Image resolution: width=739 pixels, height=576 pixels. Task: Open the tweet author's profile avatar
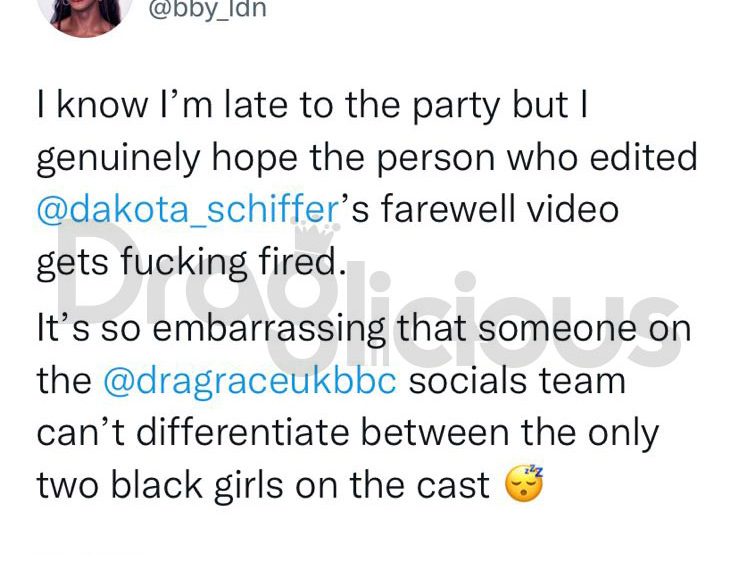[x=85, y=14]
